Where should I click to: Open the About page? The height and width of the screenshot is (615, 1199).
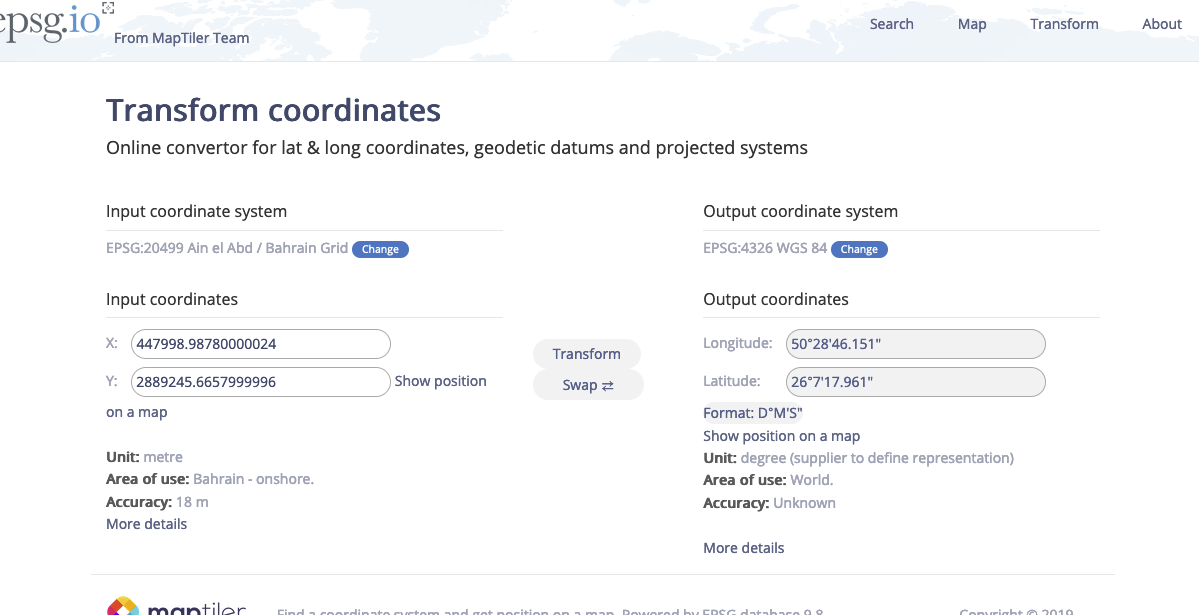click(x=1160, y=23)
